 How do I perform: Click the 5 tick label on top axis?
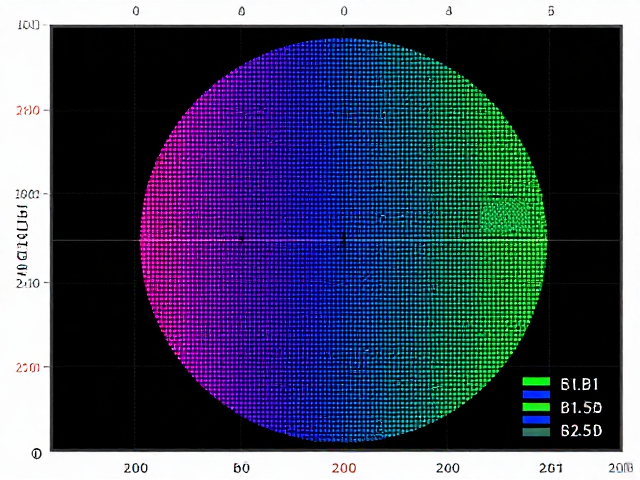point(551,11)
